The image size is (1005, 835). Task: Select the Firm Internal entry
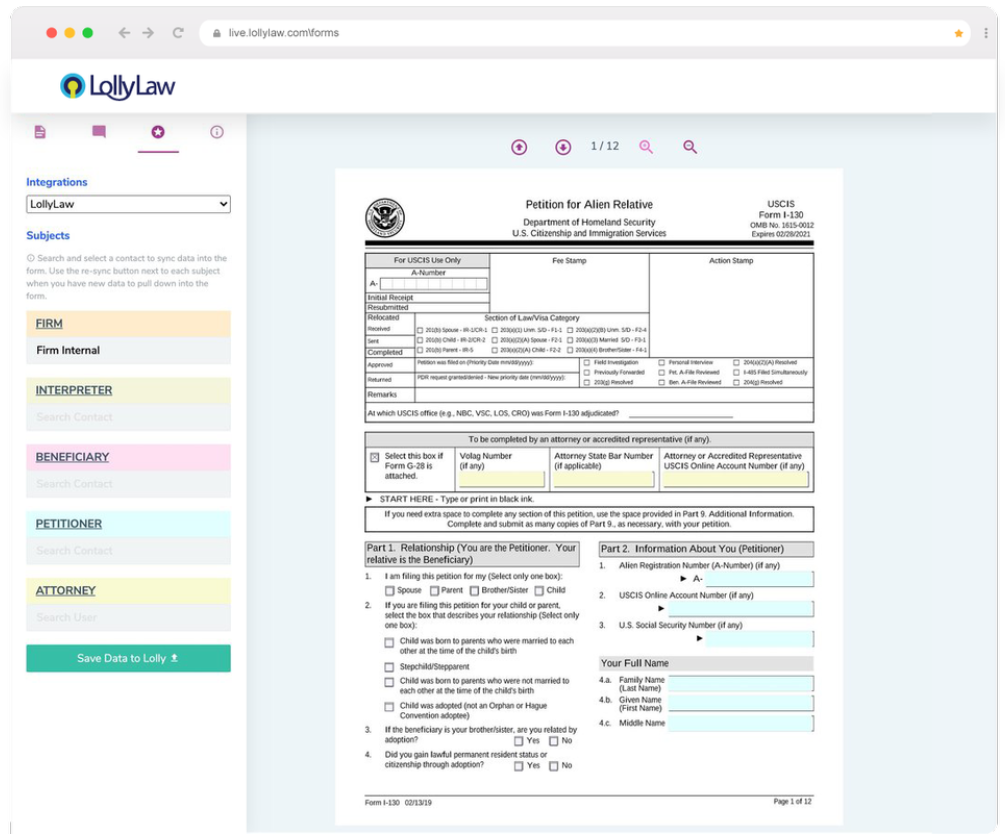(x=128, y=351)
